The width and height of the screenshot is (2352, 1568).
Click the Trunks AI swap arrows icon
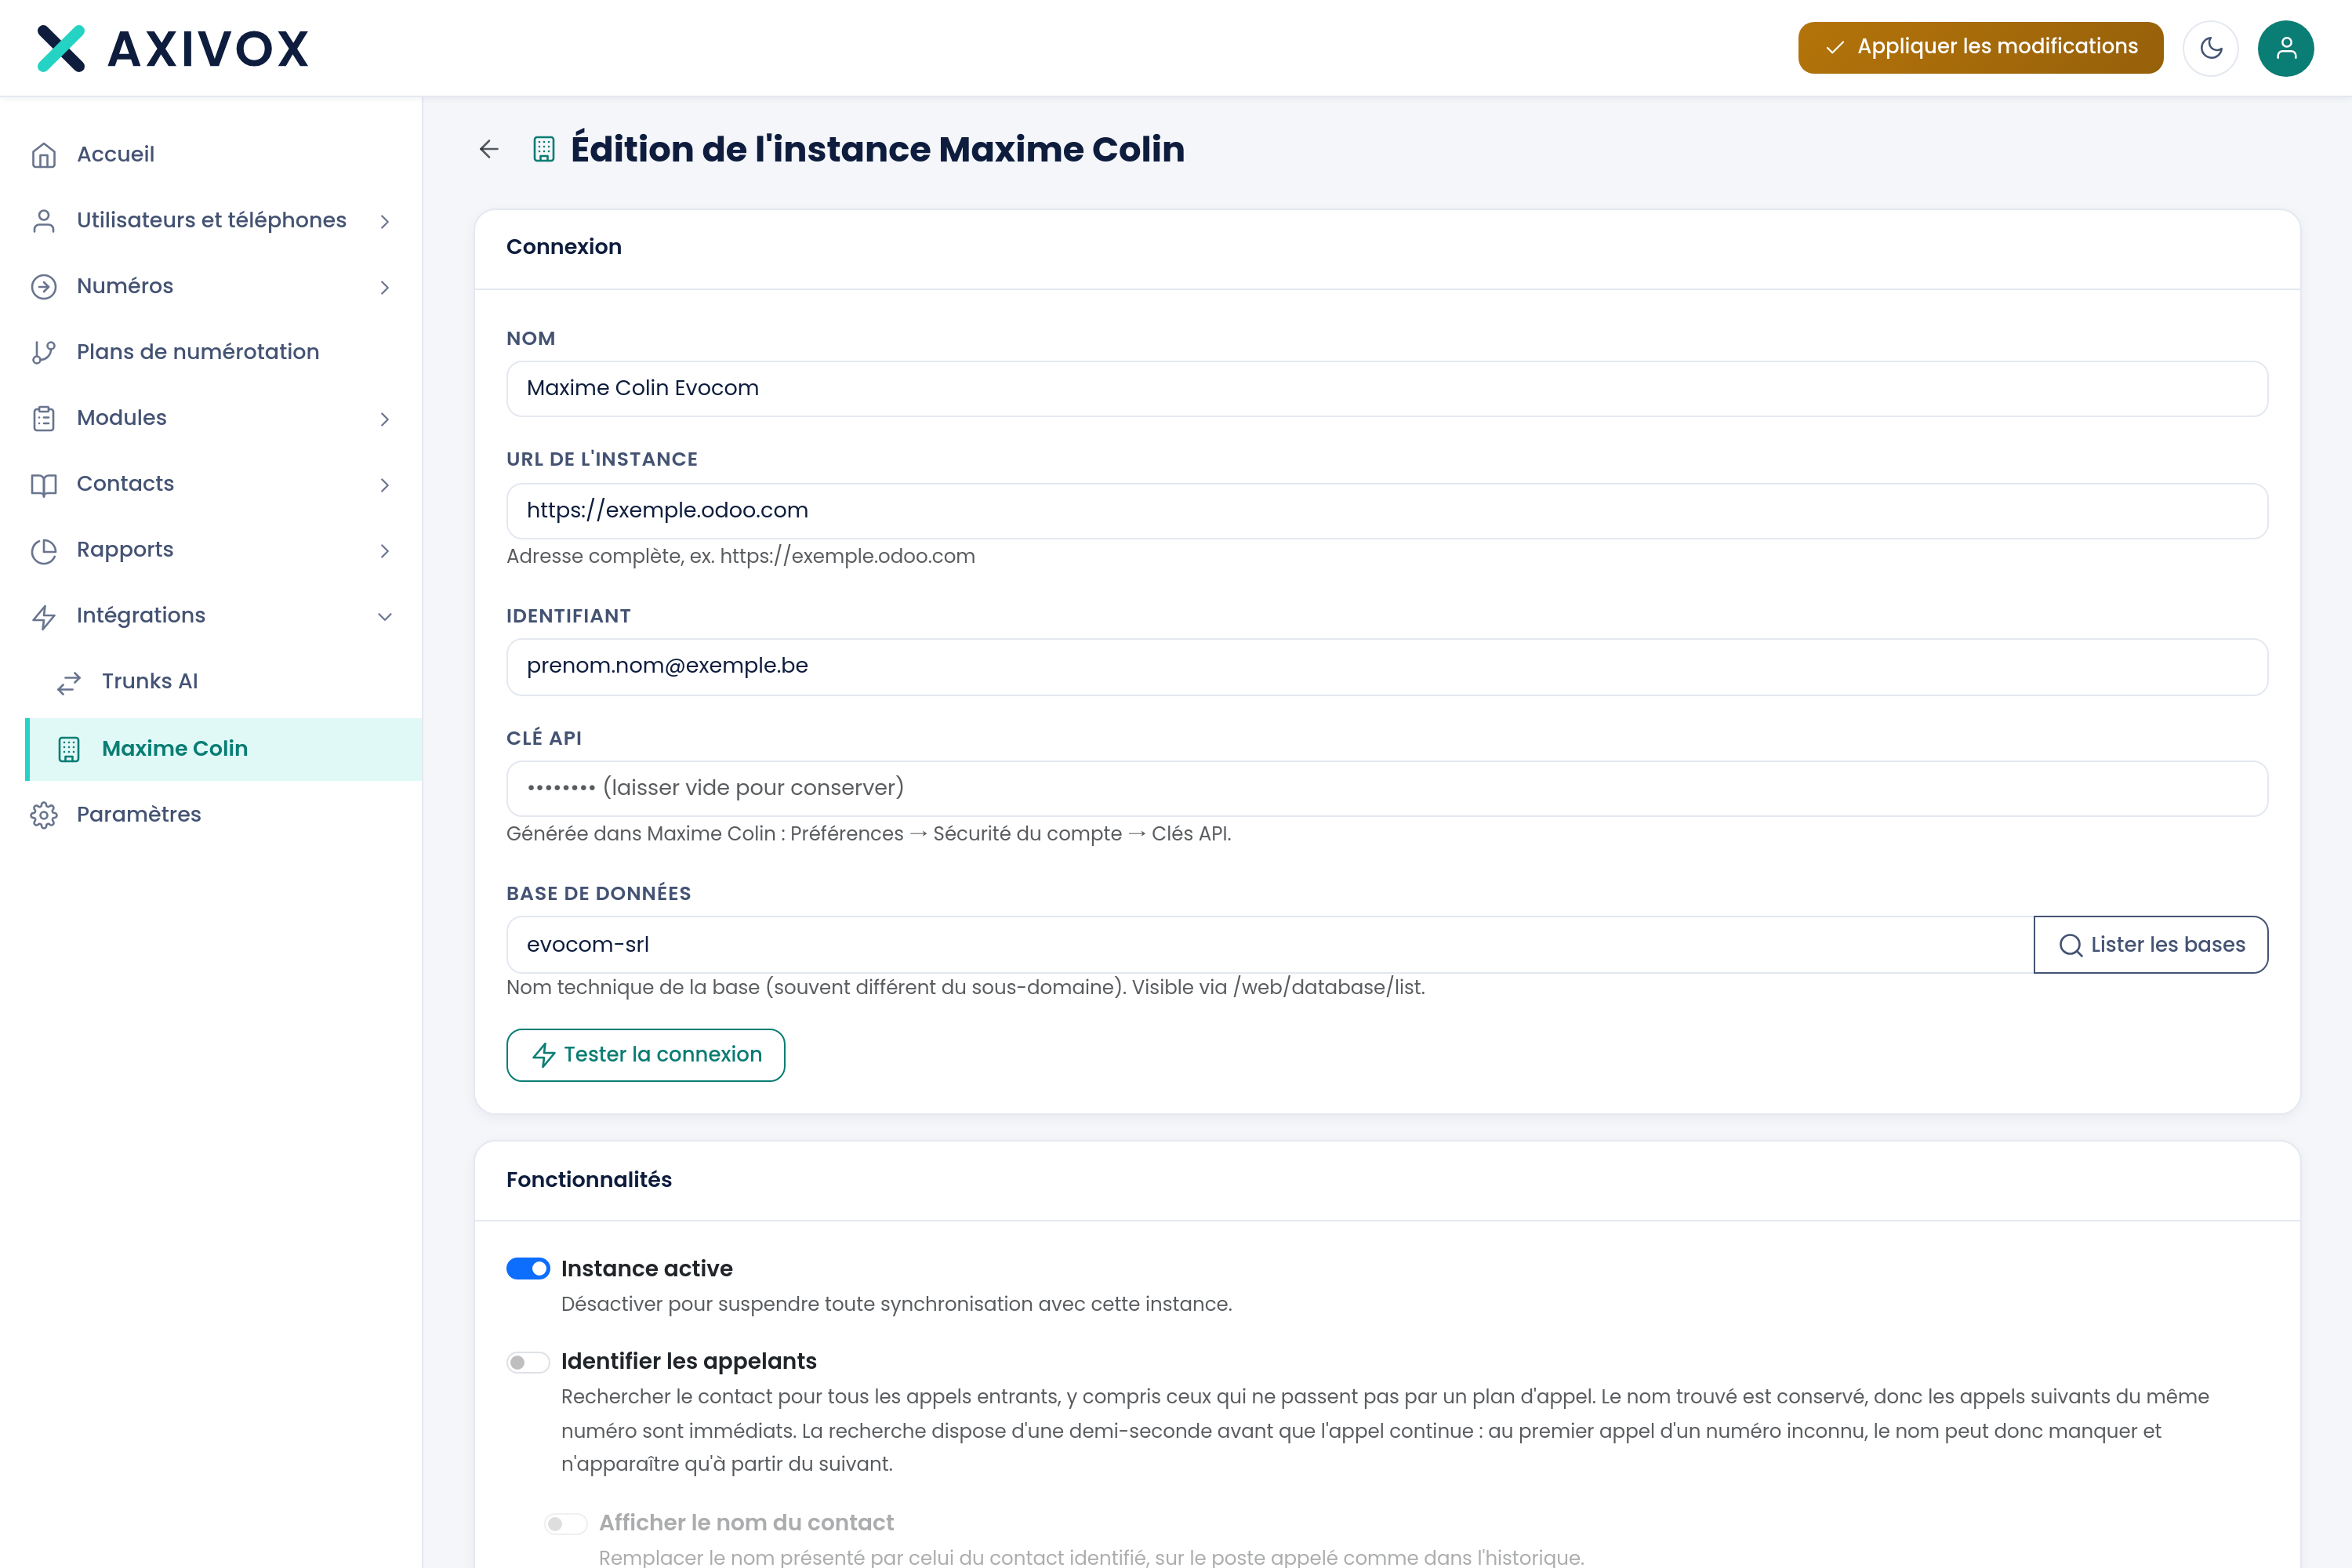(69, 682)
